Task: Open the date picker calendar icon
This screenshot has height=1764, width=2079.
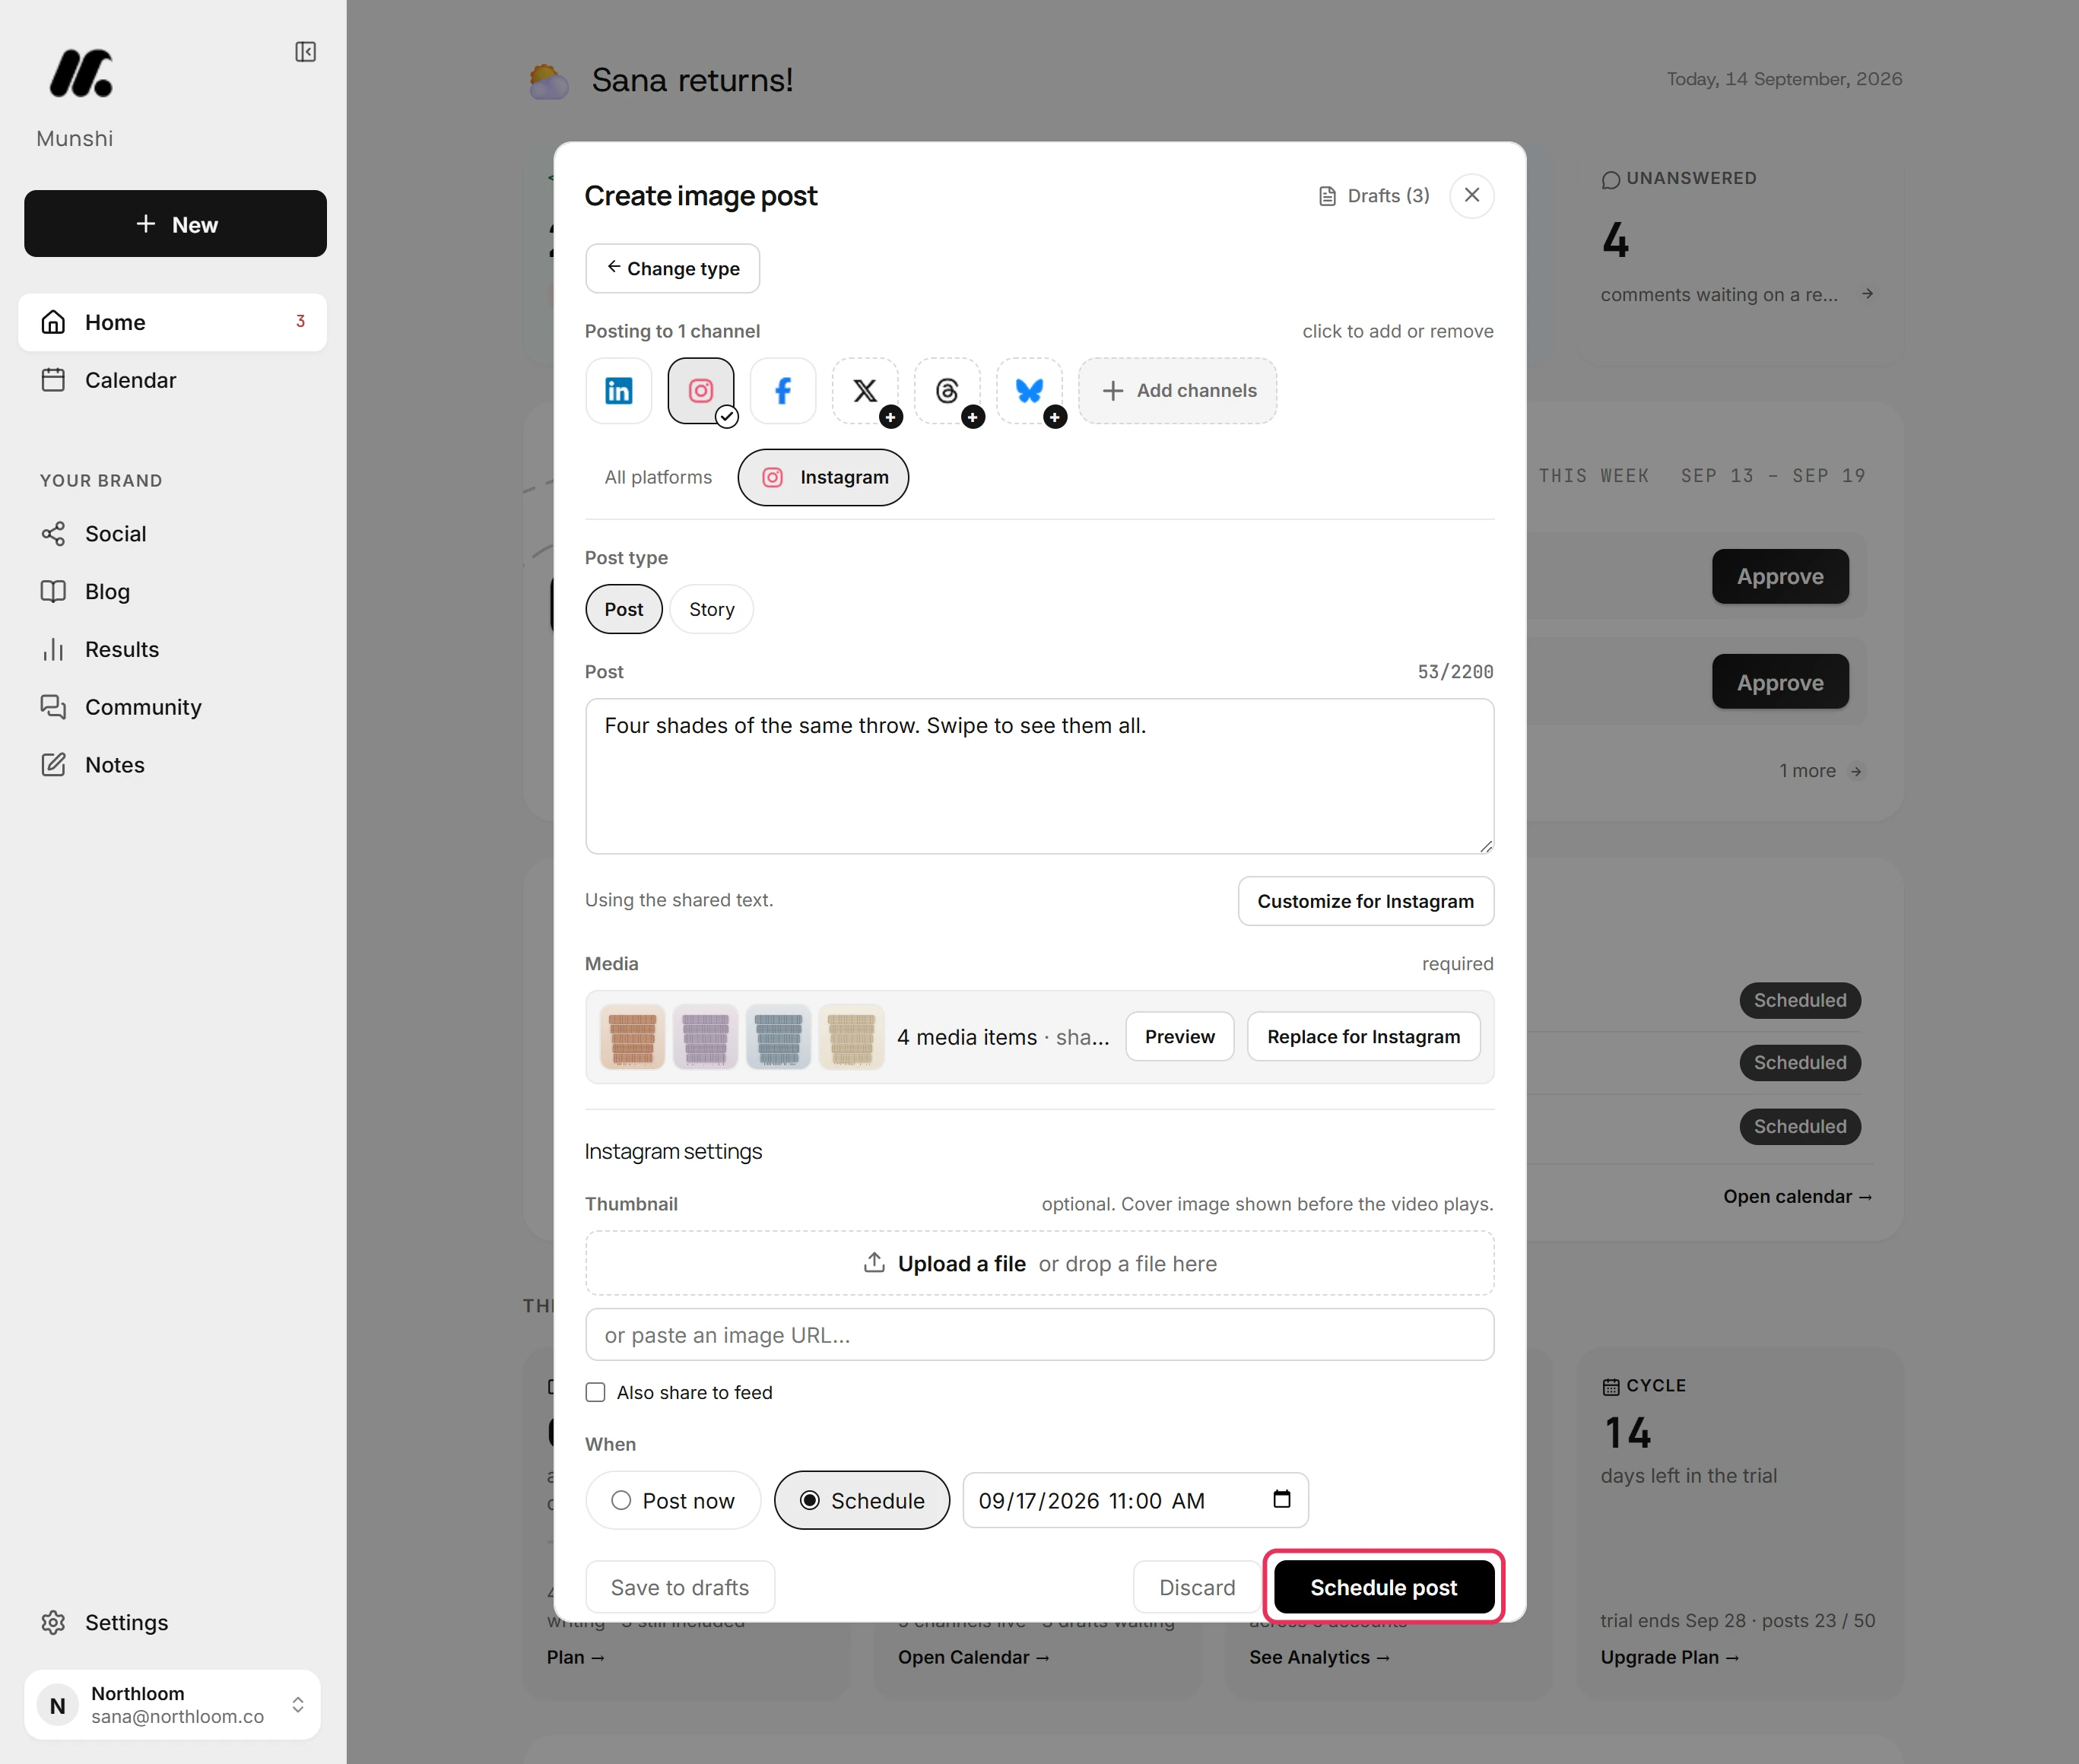Action: [1282, 1499]
